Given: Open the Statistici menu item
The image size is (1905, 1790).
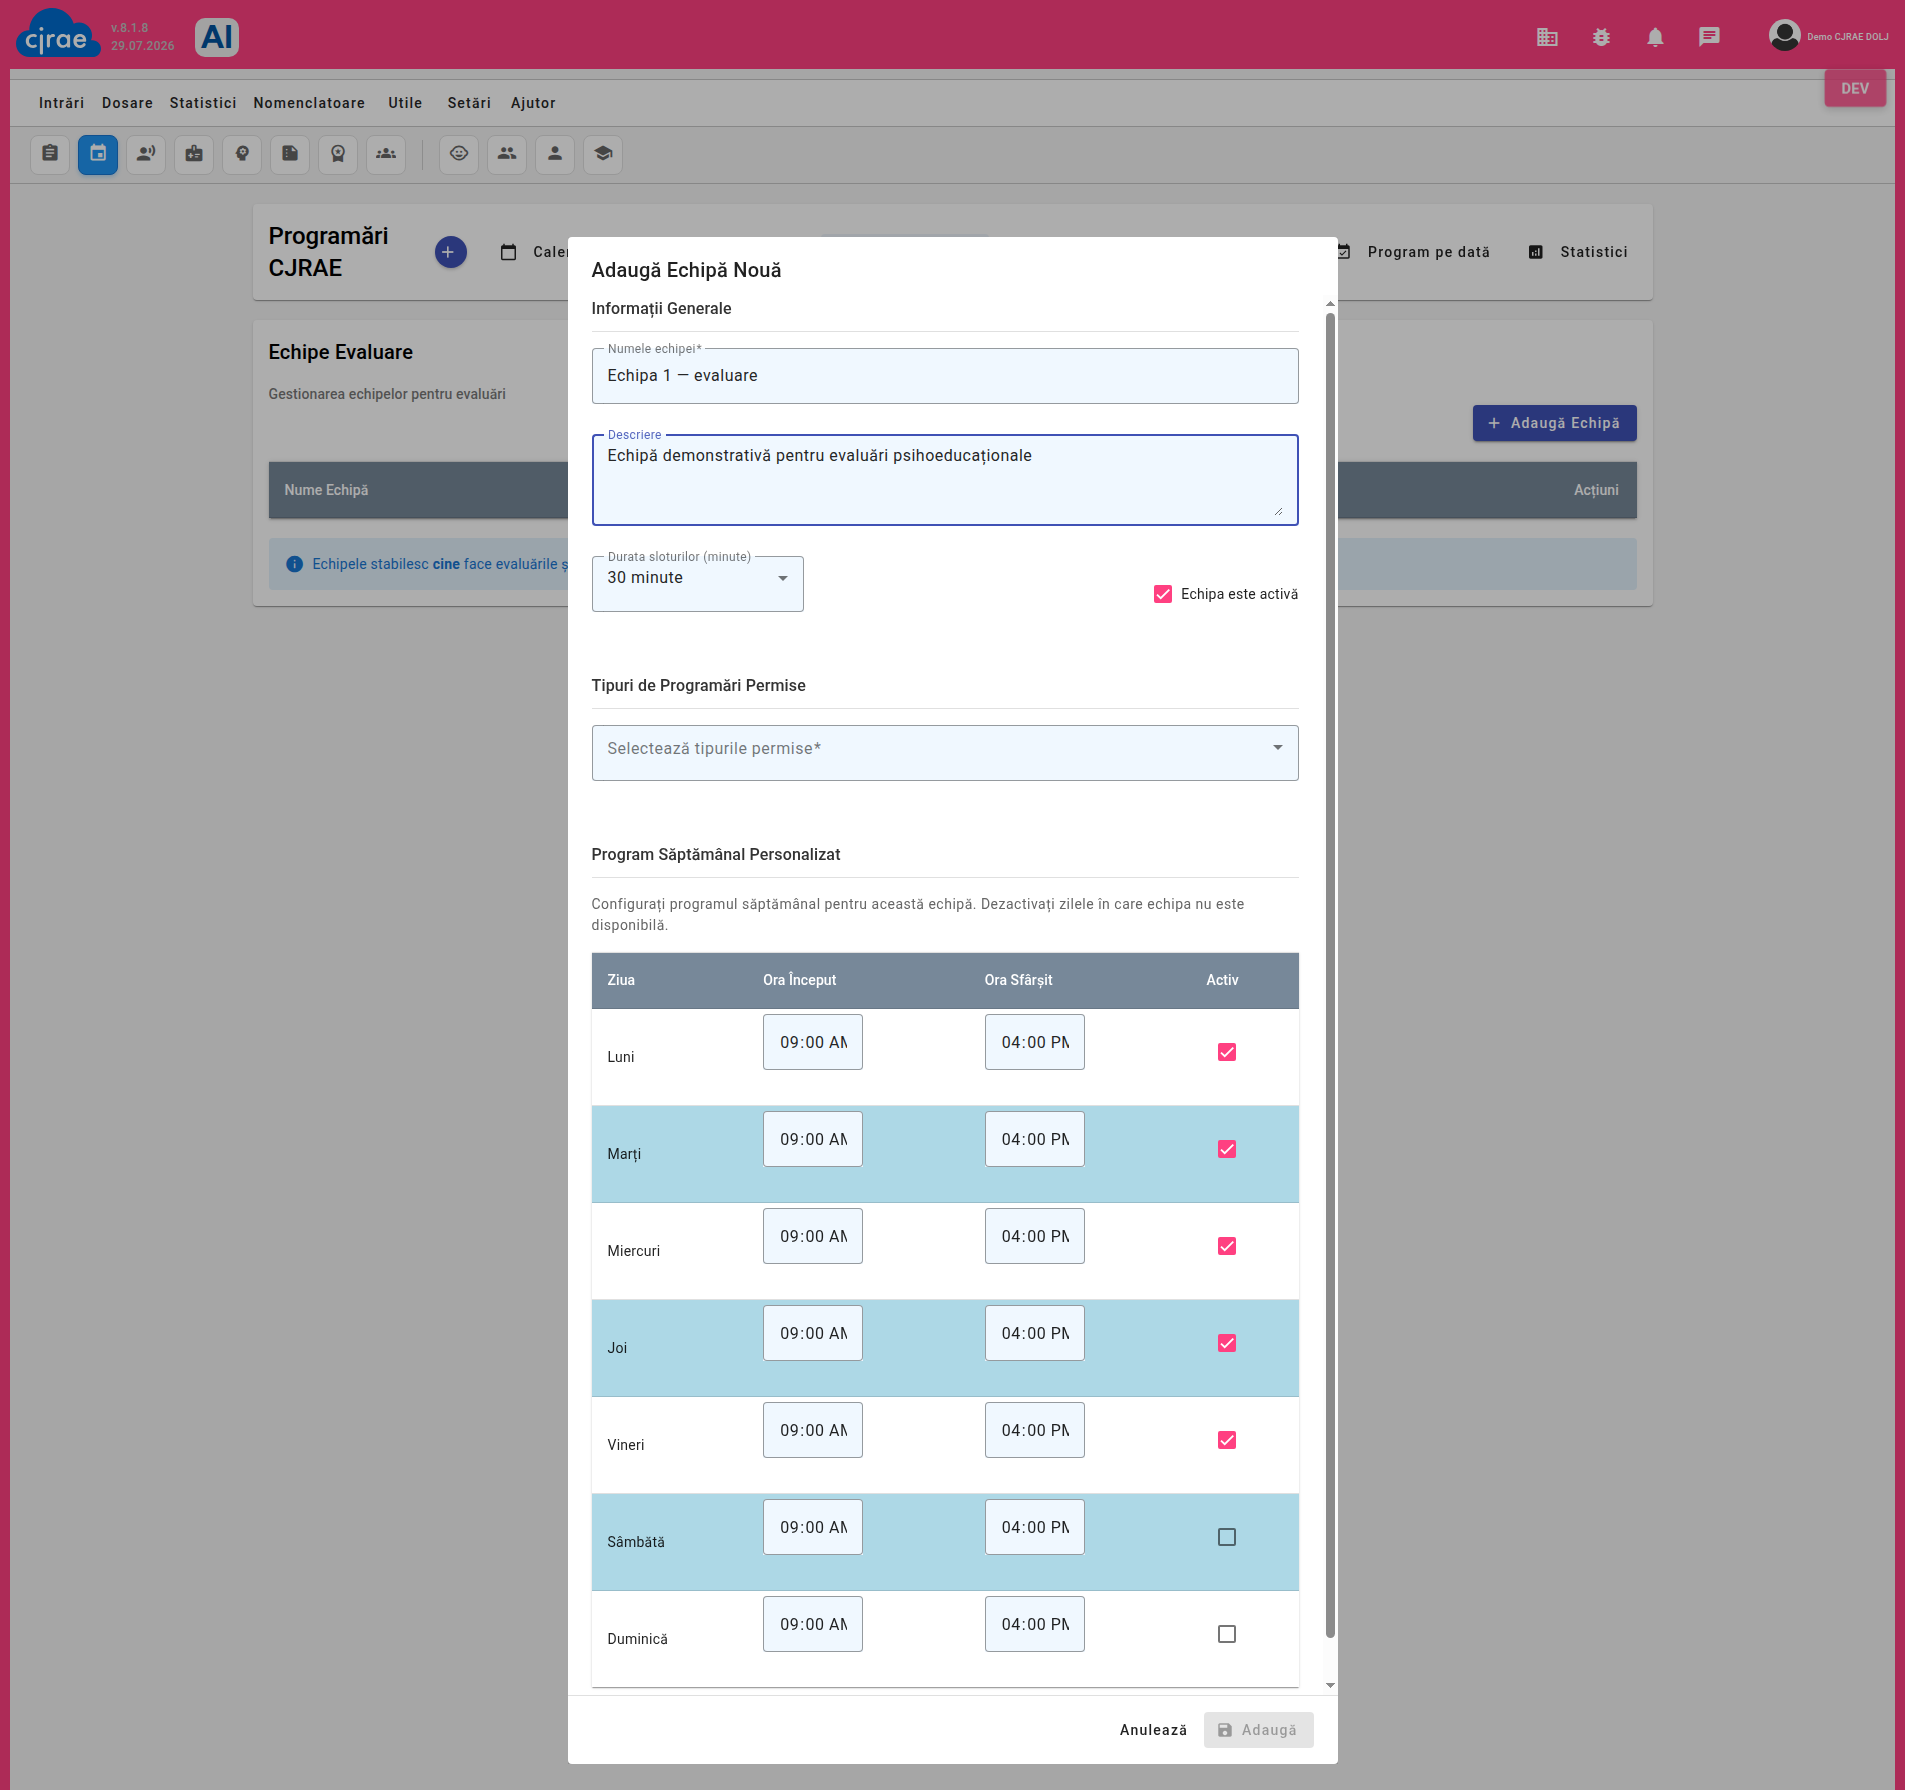Looking at the screenshot, I should point(203,103).
